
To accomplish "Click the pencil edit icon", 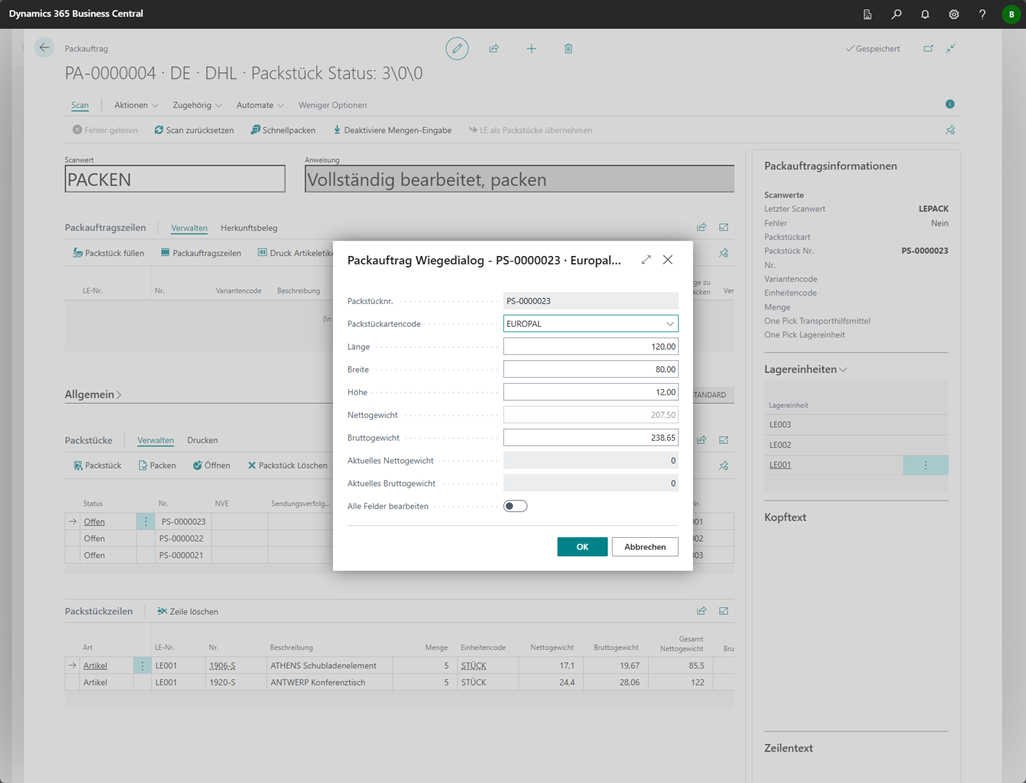I will click(x=457, y=48).
